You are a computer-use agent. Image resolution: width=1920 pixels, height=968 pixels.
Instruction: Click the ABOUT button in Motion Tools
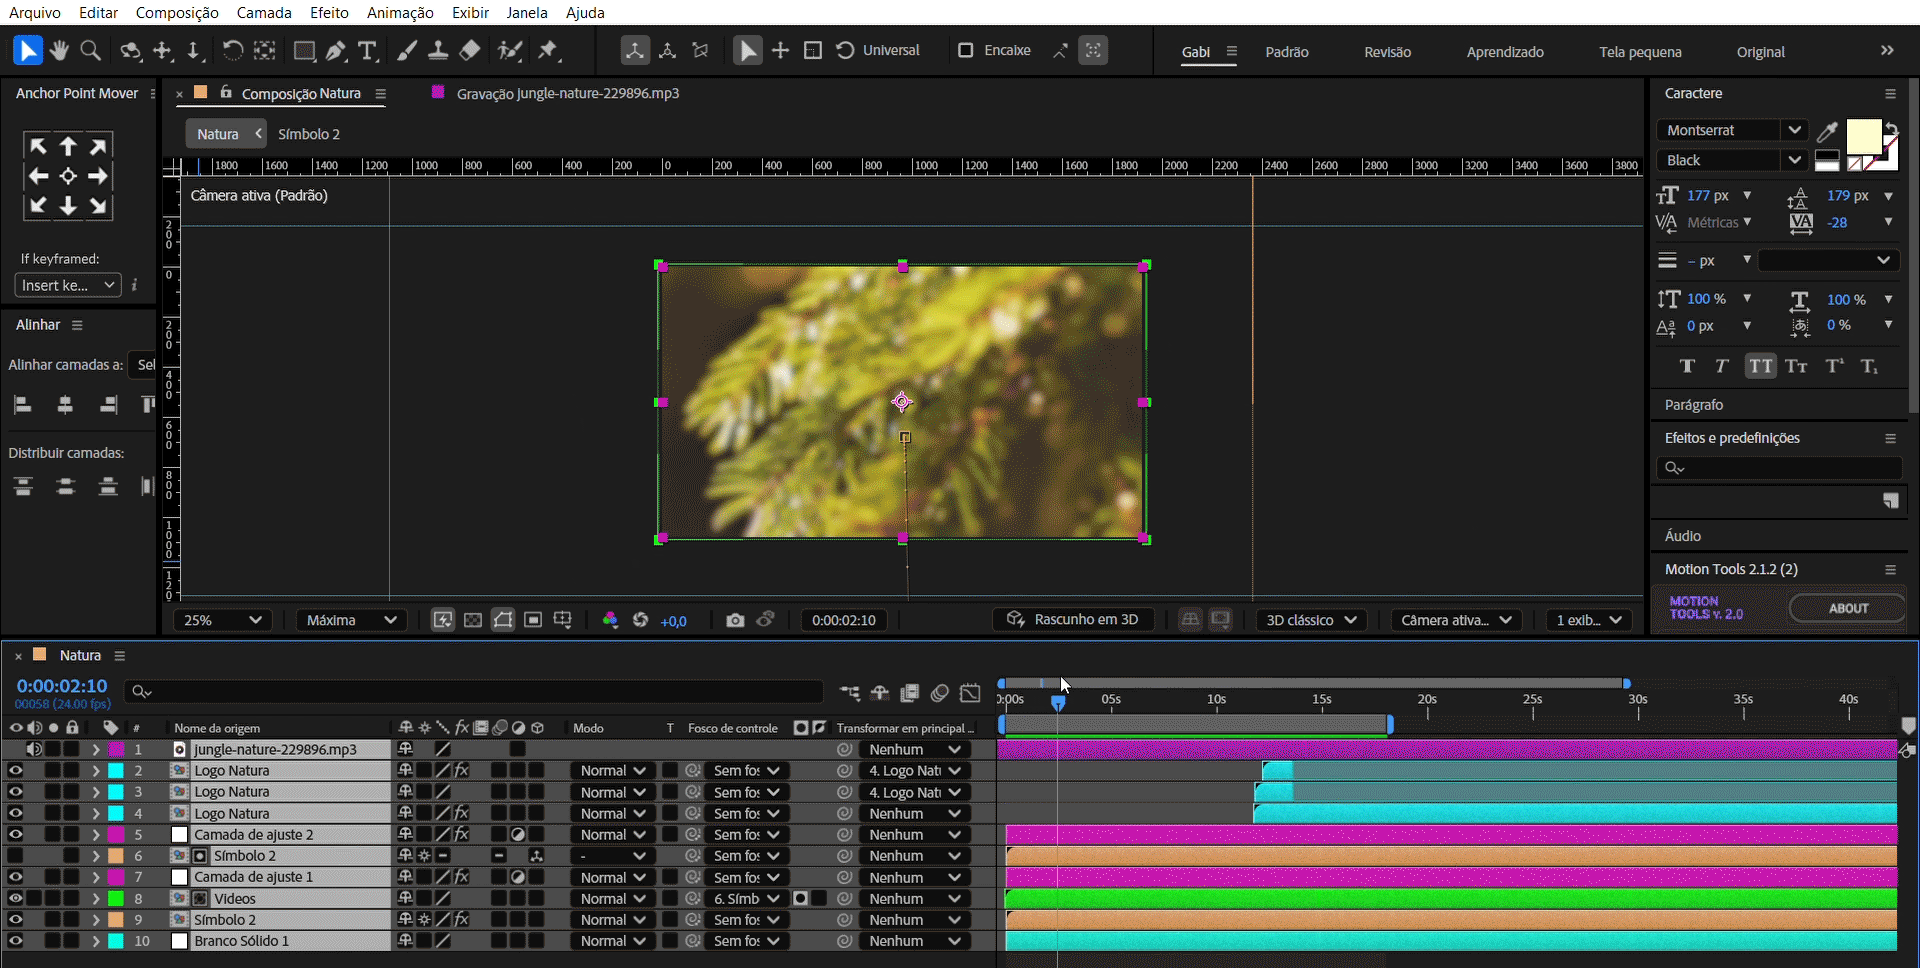click(1847, 608)
